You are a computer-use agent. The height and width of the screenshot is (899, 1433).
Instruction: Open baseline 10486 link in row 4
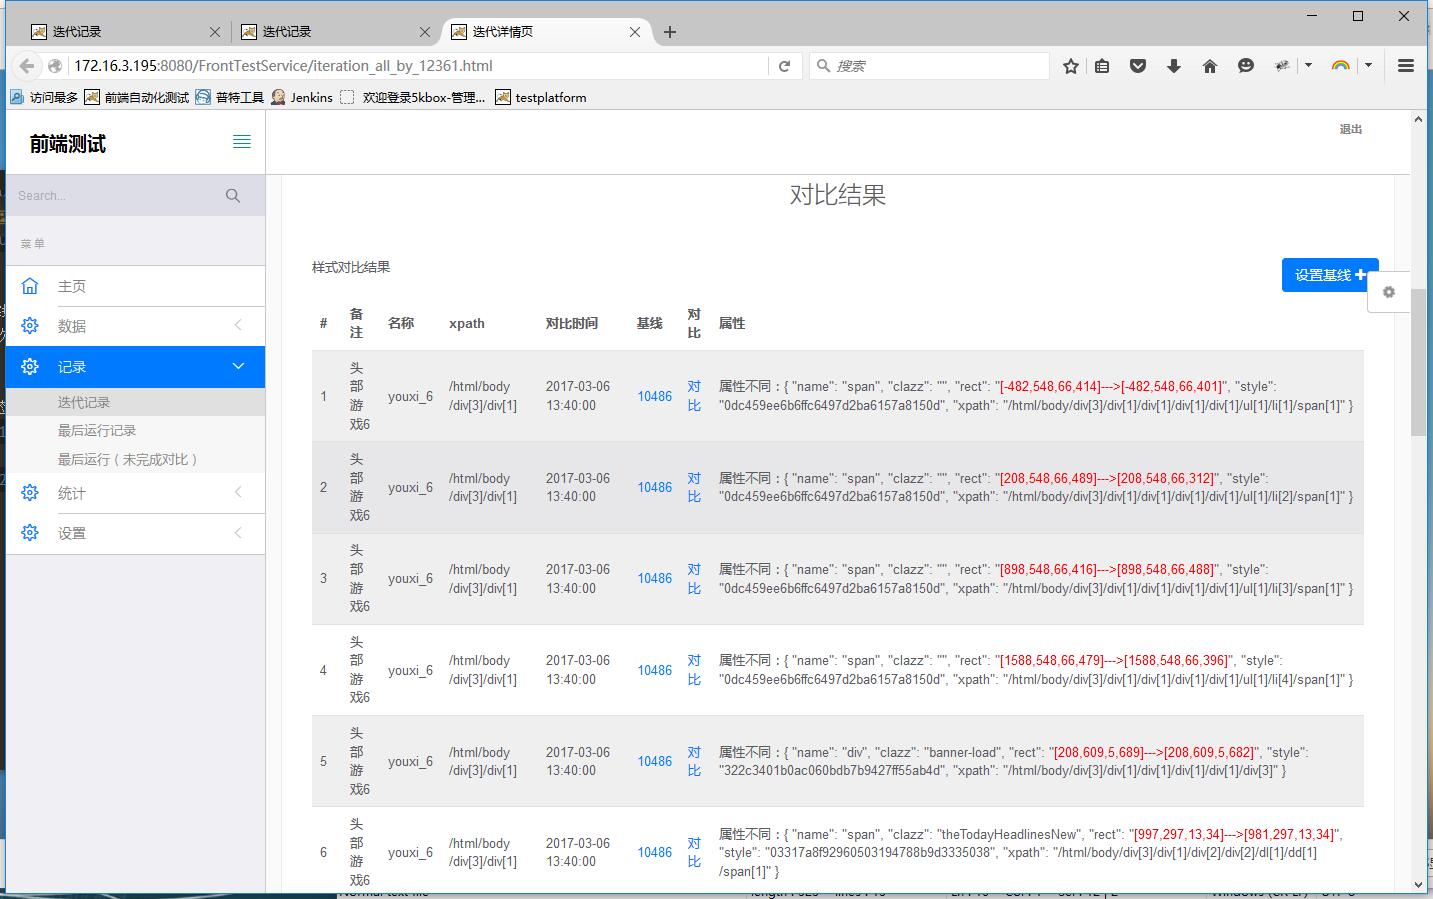tap(655, 670)
